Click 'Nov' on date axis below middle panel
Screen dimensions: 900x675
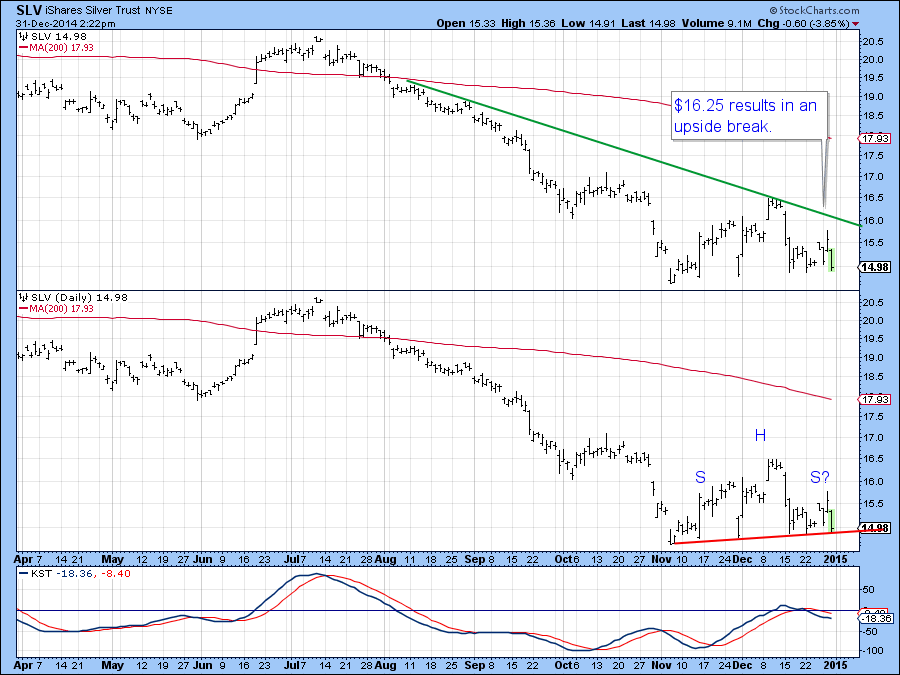coord(662,560)
